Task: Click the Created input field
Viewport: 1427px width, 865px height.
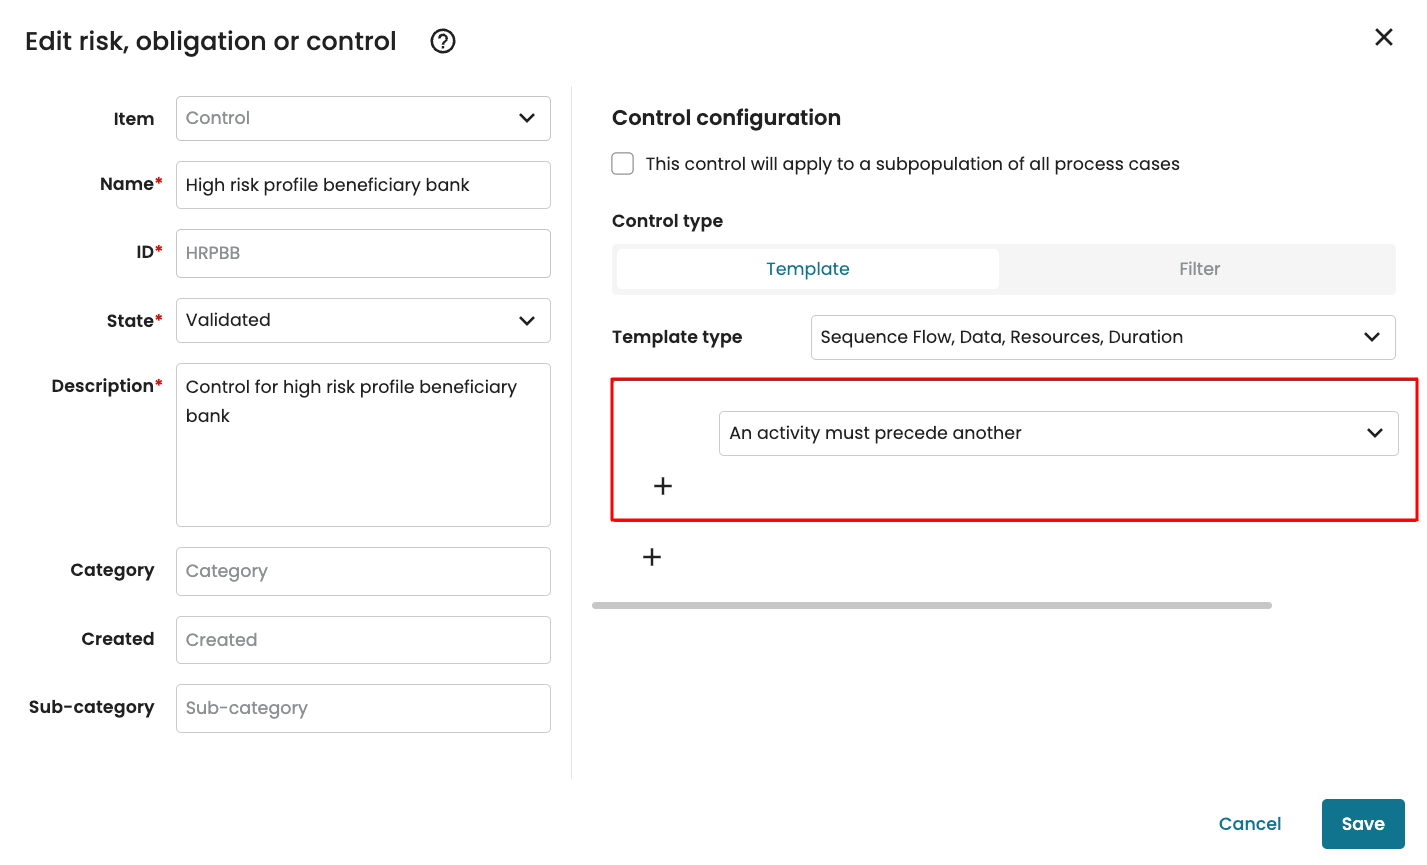Action: (363, 640)
